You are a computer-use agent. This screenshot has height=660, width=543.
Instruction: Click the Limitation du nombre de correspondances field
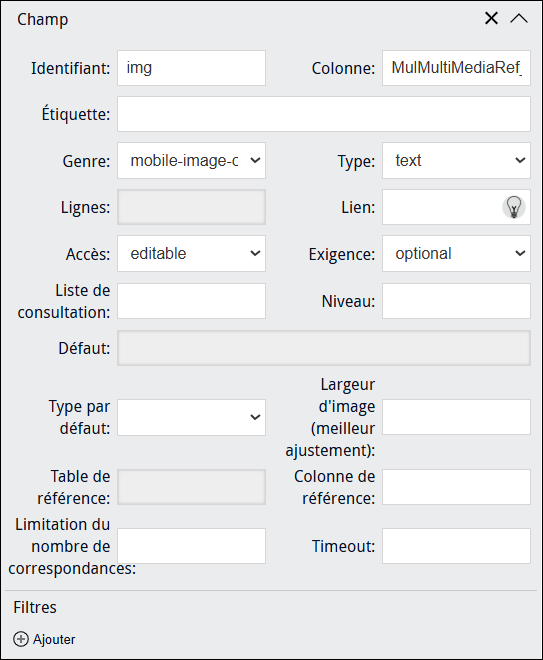(x=192, y=546)
